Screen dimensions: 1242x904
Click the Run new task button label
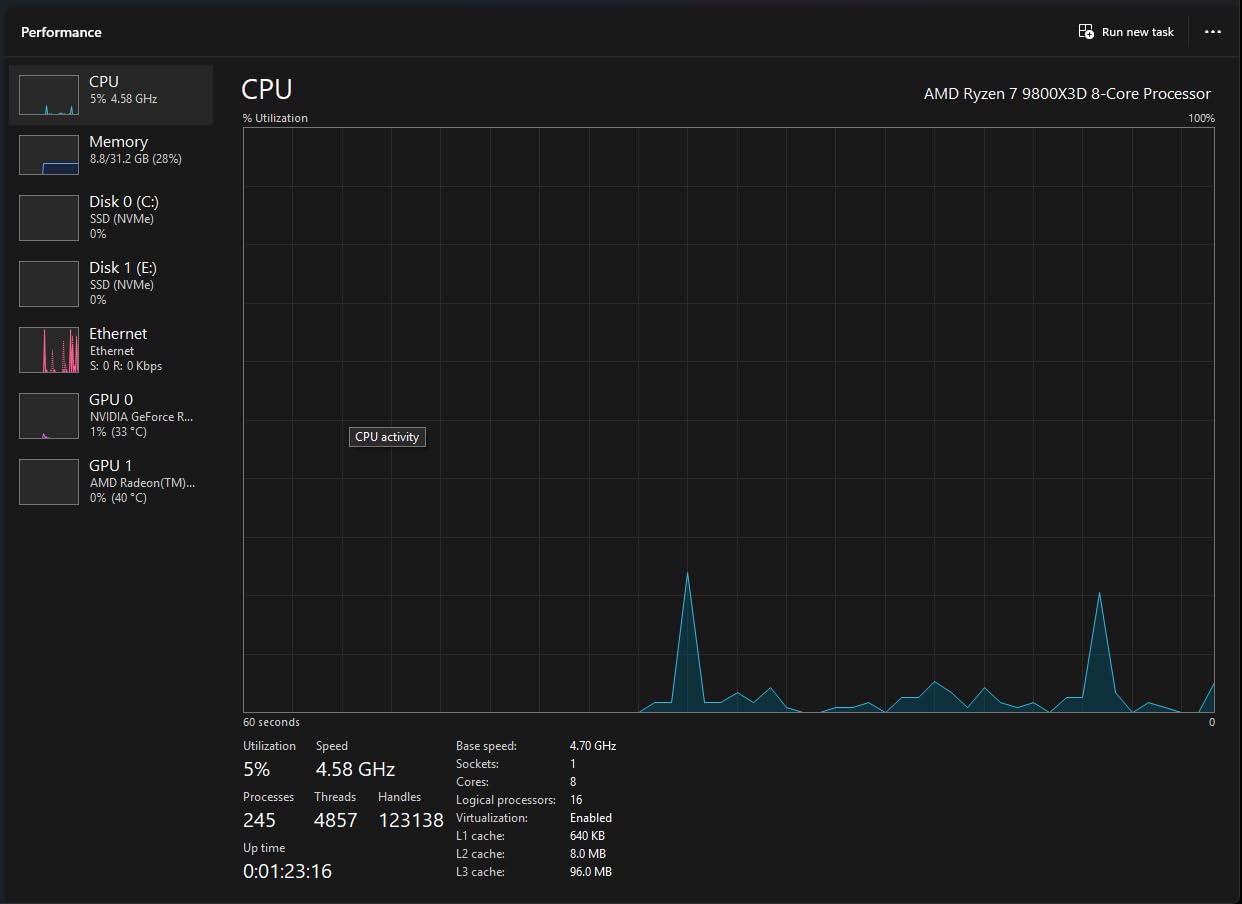[1138, 32]
